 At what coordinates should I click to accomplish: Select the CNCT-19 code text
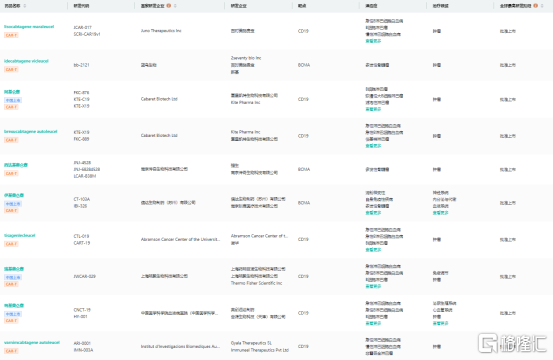tap(82, 310)
